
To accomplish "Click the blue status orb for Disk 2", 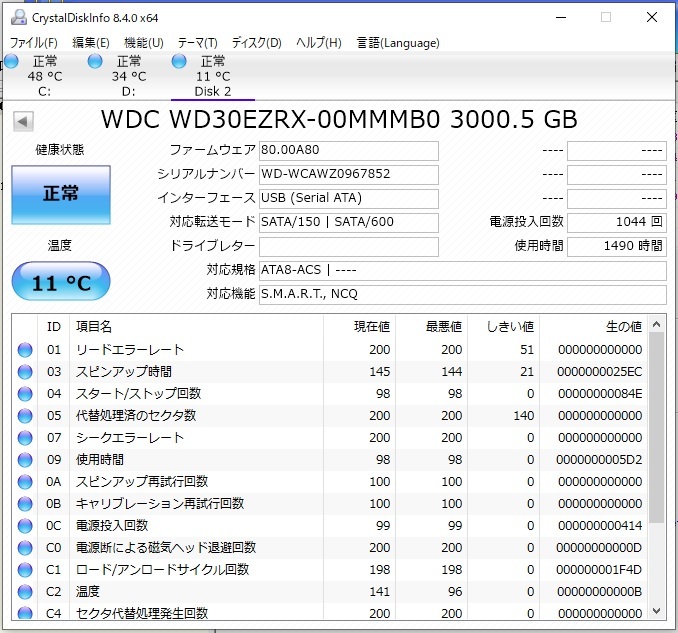I will point(179,61).
